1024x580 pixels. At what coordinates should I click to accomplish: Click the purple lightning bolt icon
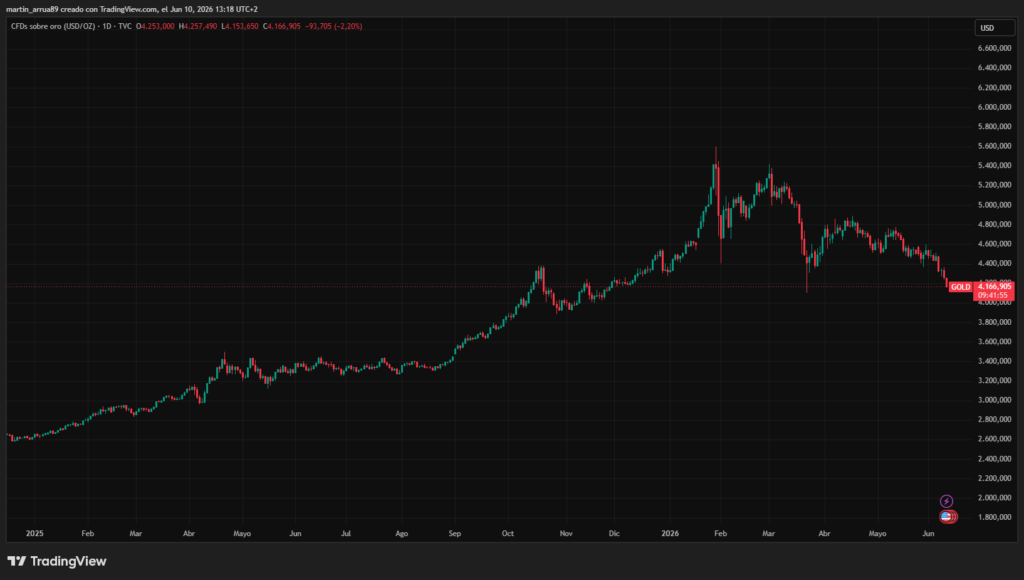click(946, 501)
